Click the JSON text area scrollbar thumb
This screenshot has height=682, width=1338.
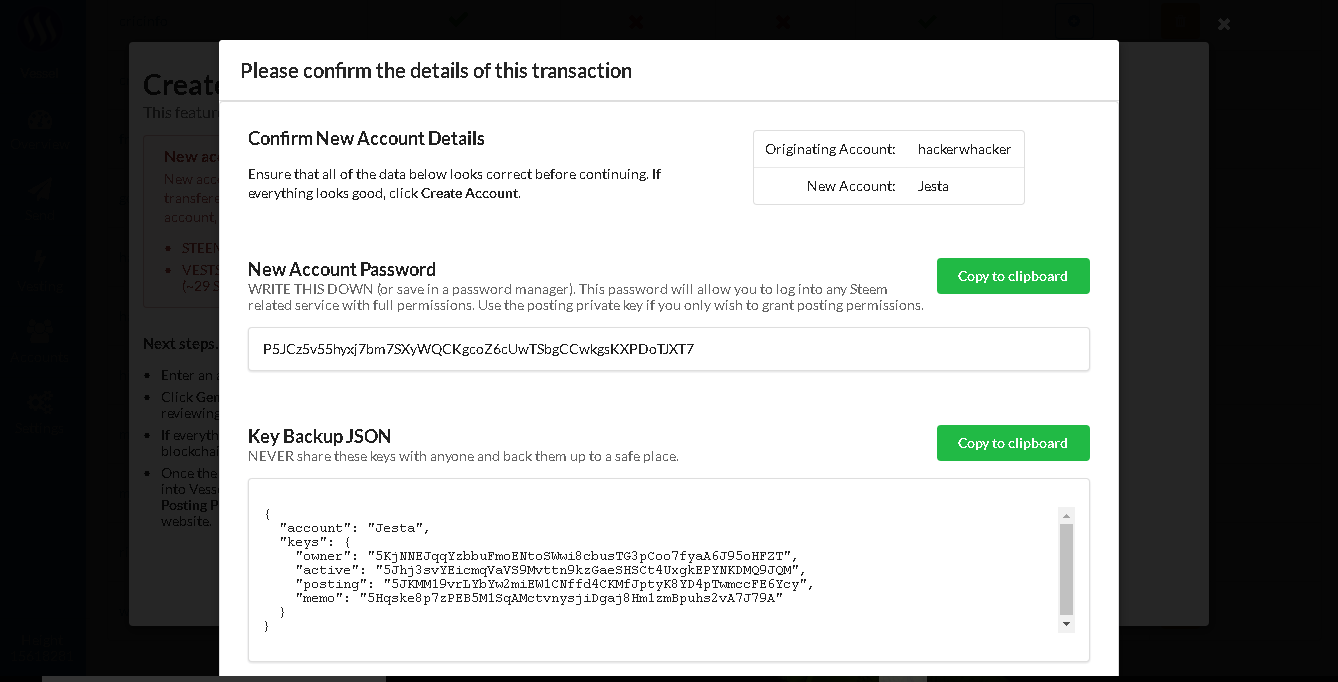tap(1066, 569)
